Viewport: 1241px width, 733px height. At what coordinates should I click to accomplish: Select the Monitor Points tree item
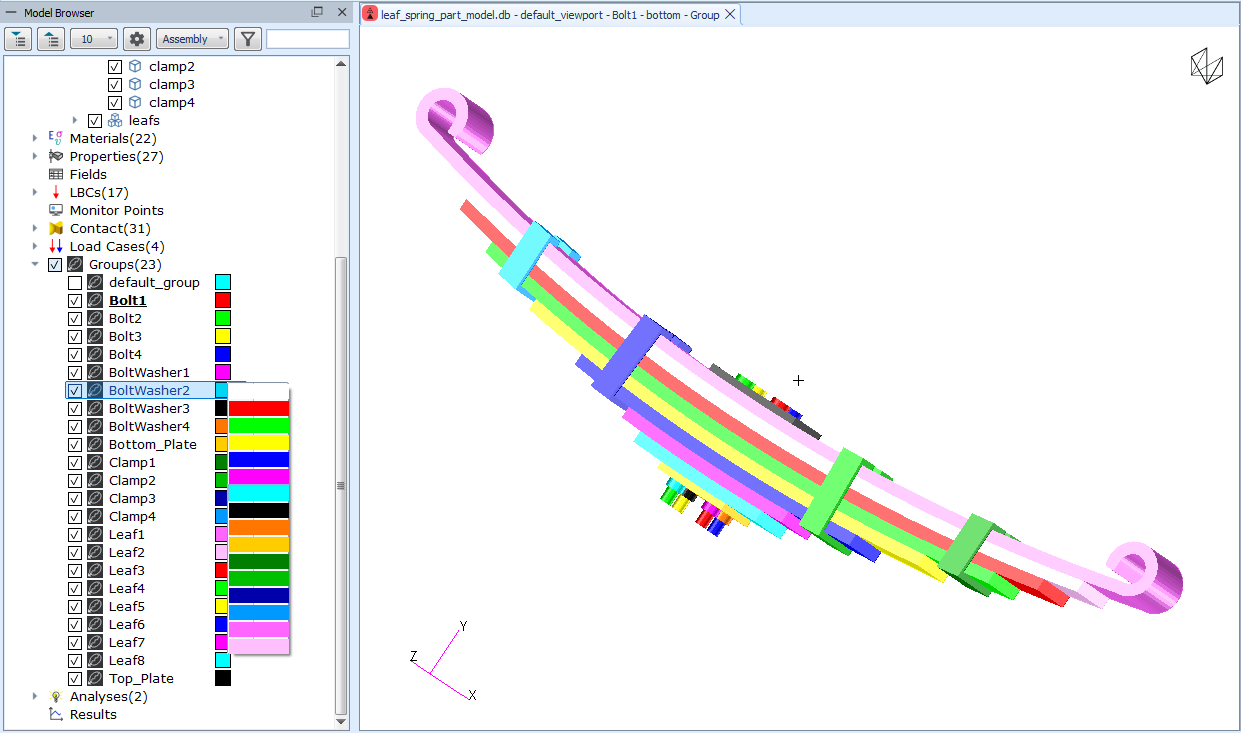point(116,210)
